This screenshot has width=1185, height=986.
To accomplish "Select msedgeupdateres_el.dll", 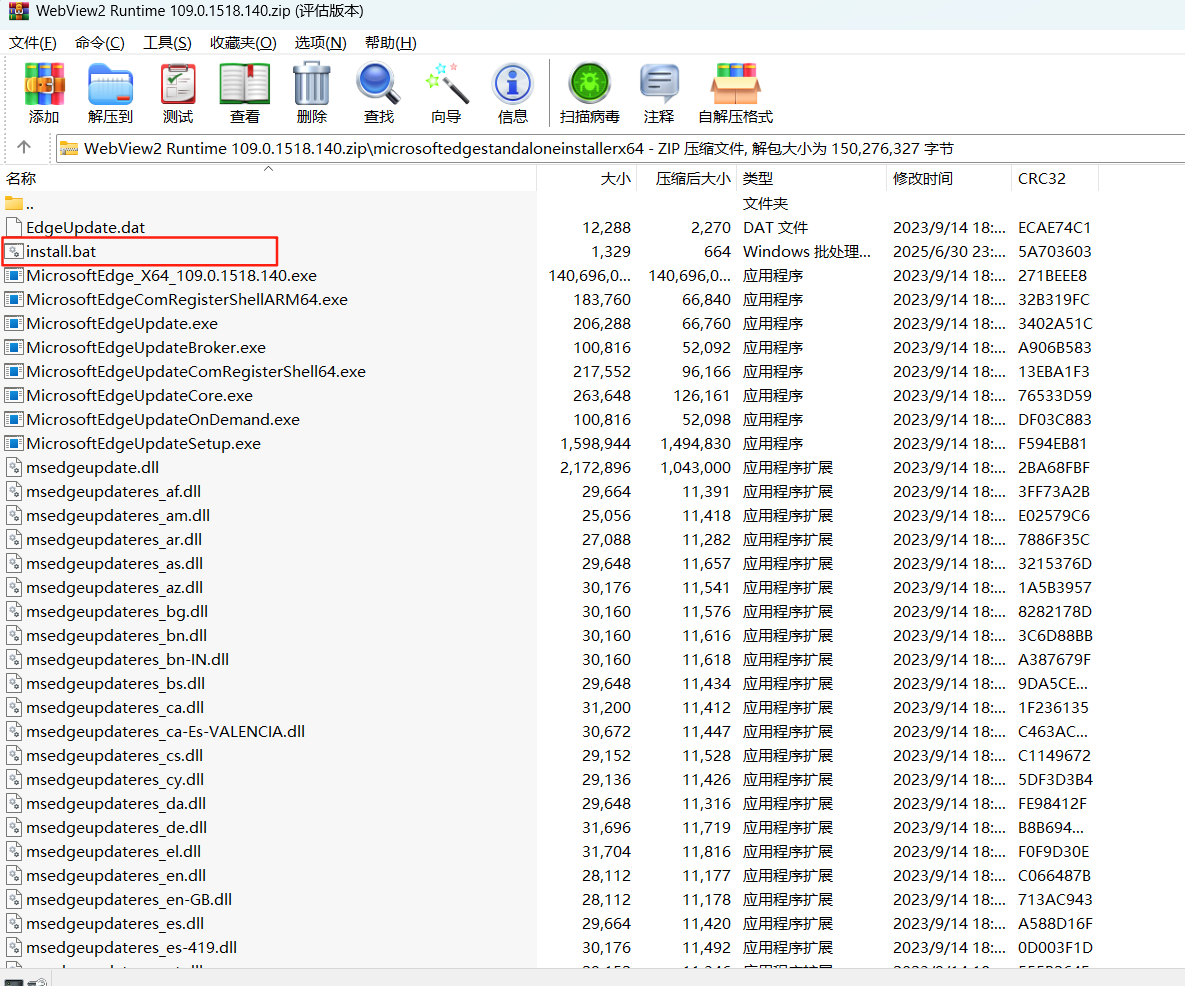I will coord(113,852).
